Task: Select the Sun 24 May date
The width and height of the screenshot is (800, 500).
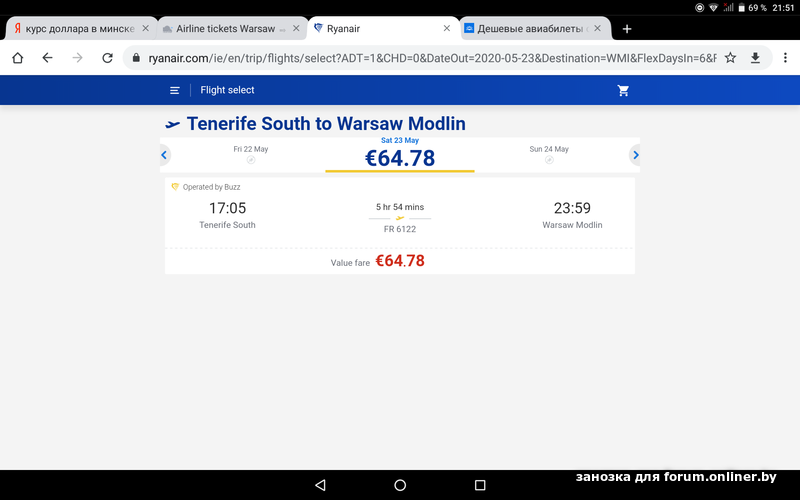Action: point(549,154)
